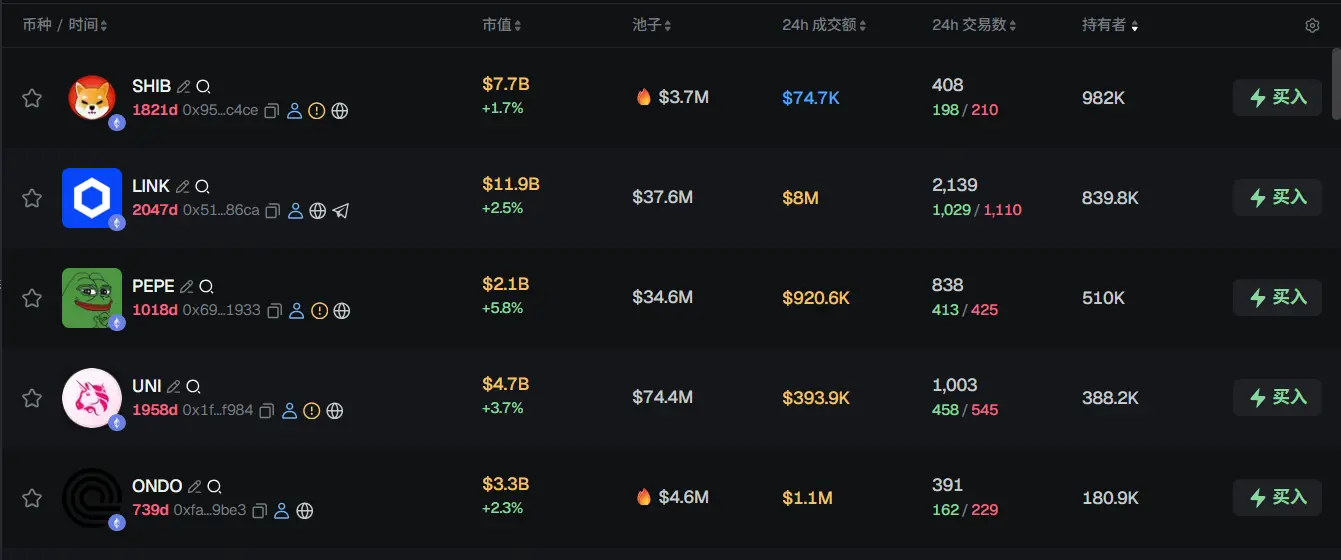Click 买入 button for LINK
1341x560 pixels.
(1277, 198)
